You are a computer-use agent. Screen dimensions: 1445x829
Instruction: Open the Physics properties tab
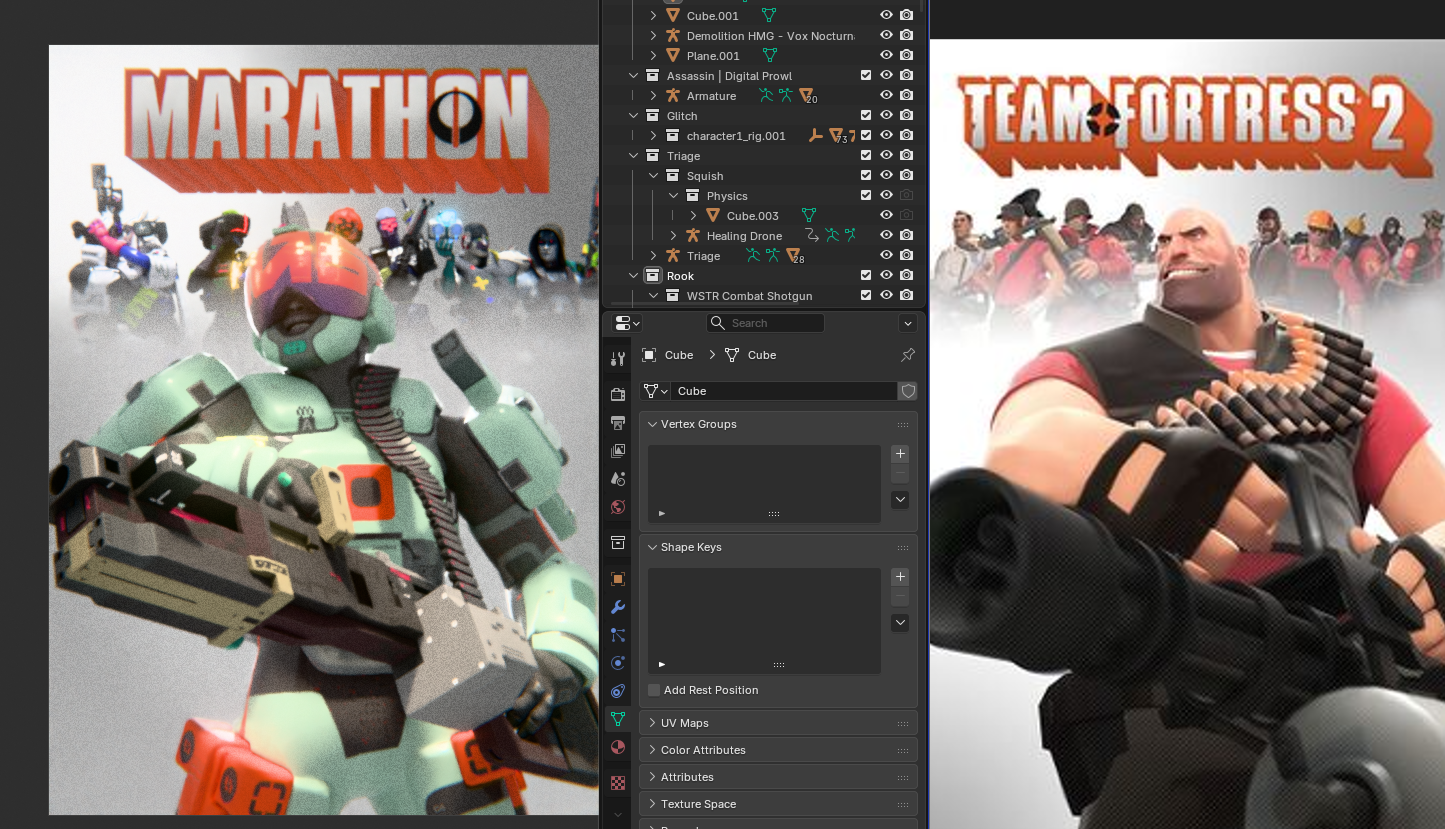pos(618,663)
